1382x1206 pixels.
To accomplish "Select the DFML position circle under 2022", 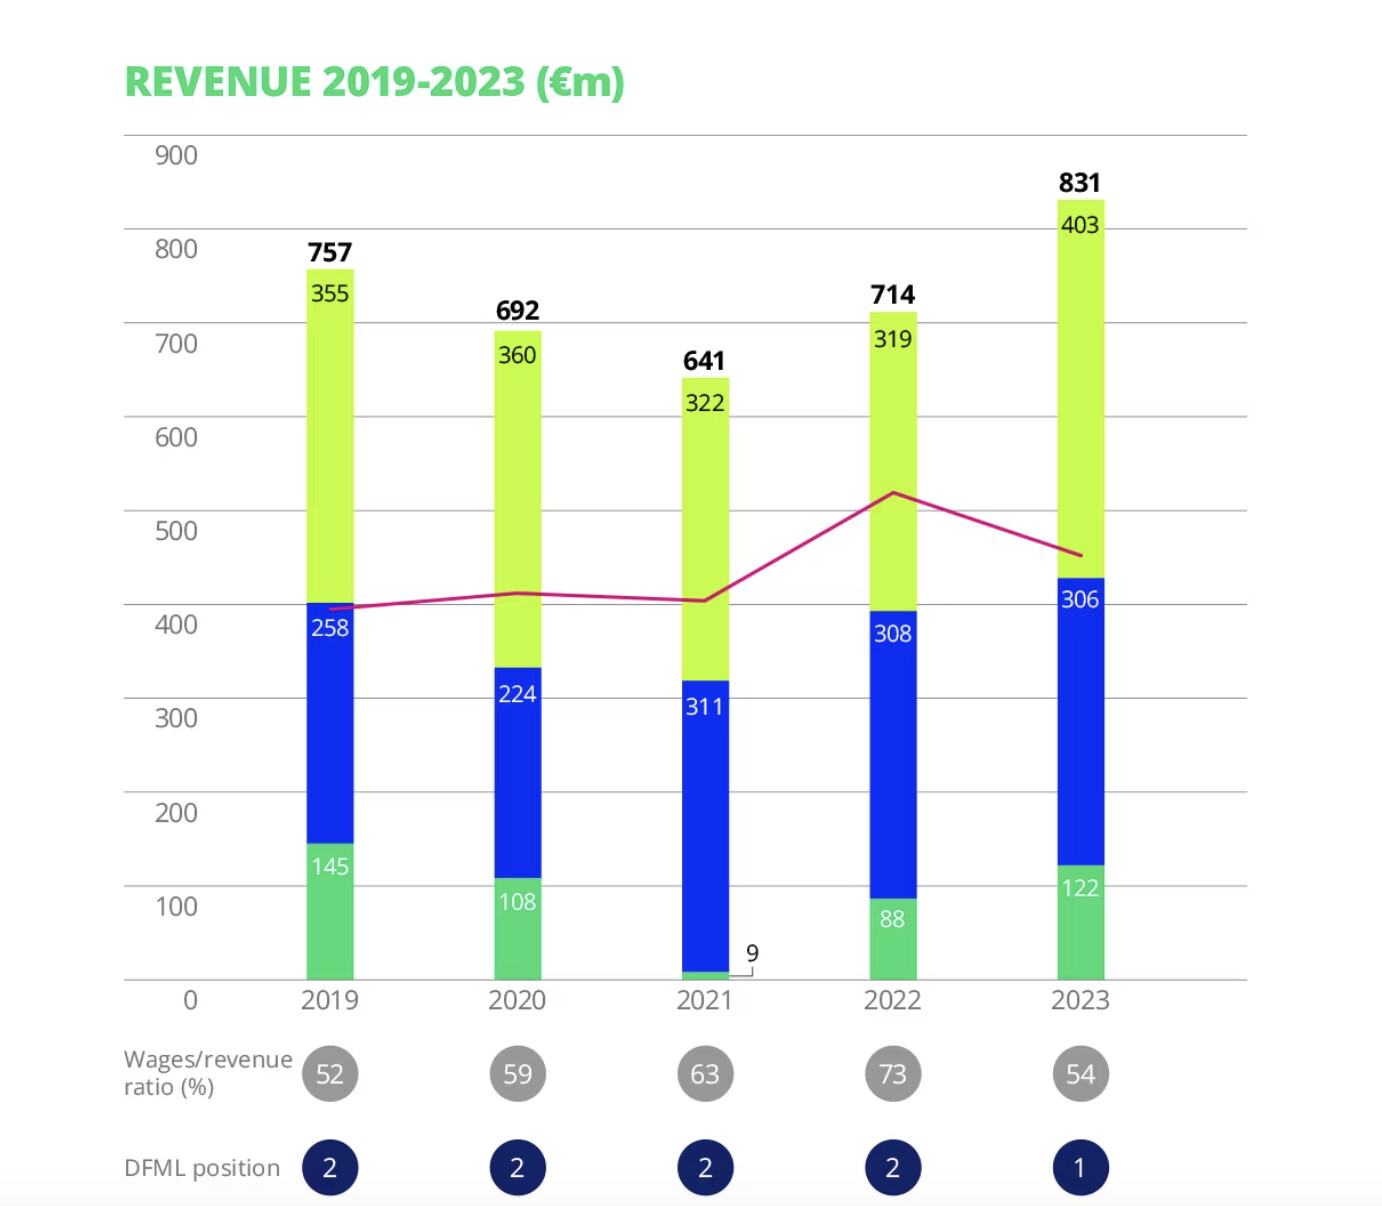I will point(892,1167).
